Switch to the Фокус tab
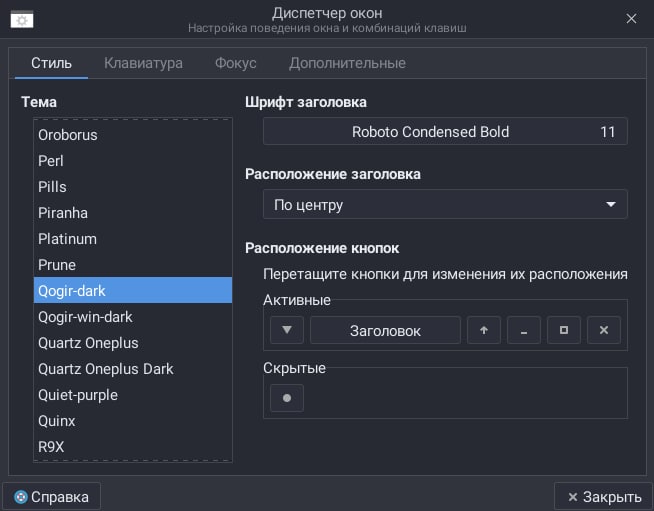Screen dimensions: 654x511 tap(236, 63)
